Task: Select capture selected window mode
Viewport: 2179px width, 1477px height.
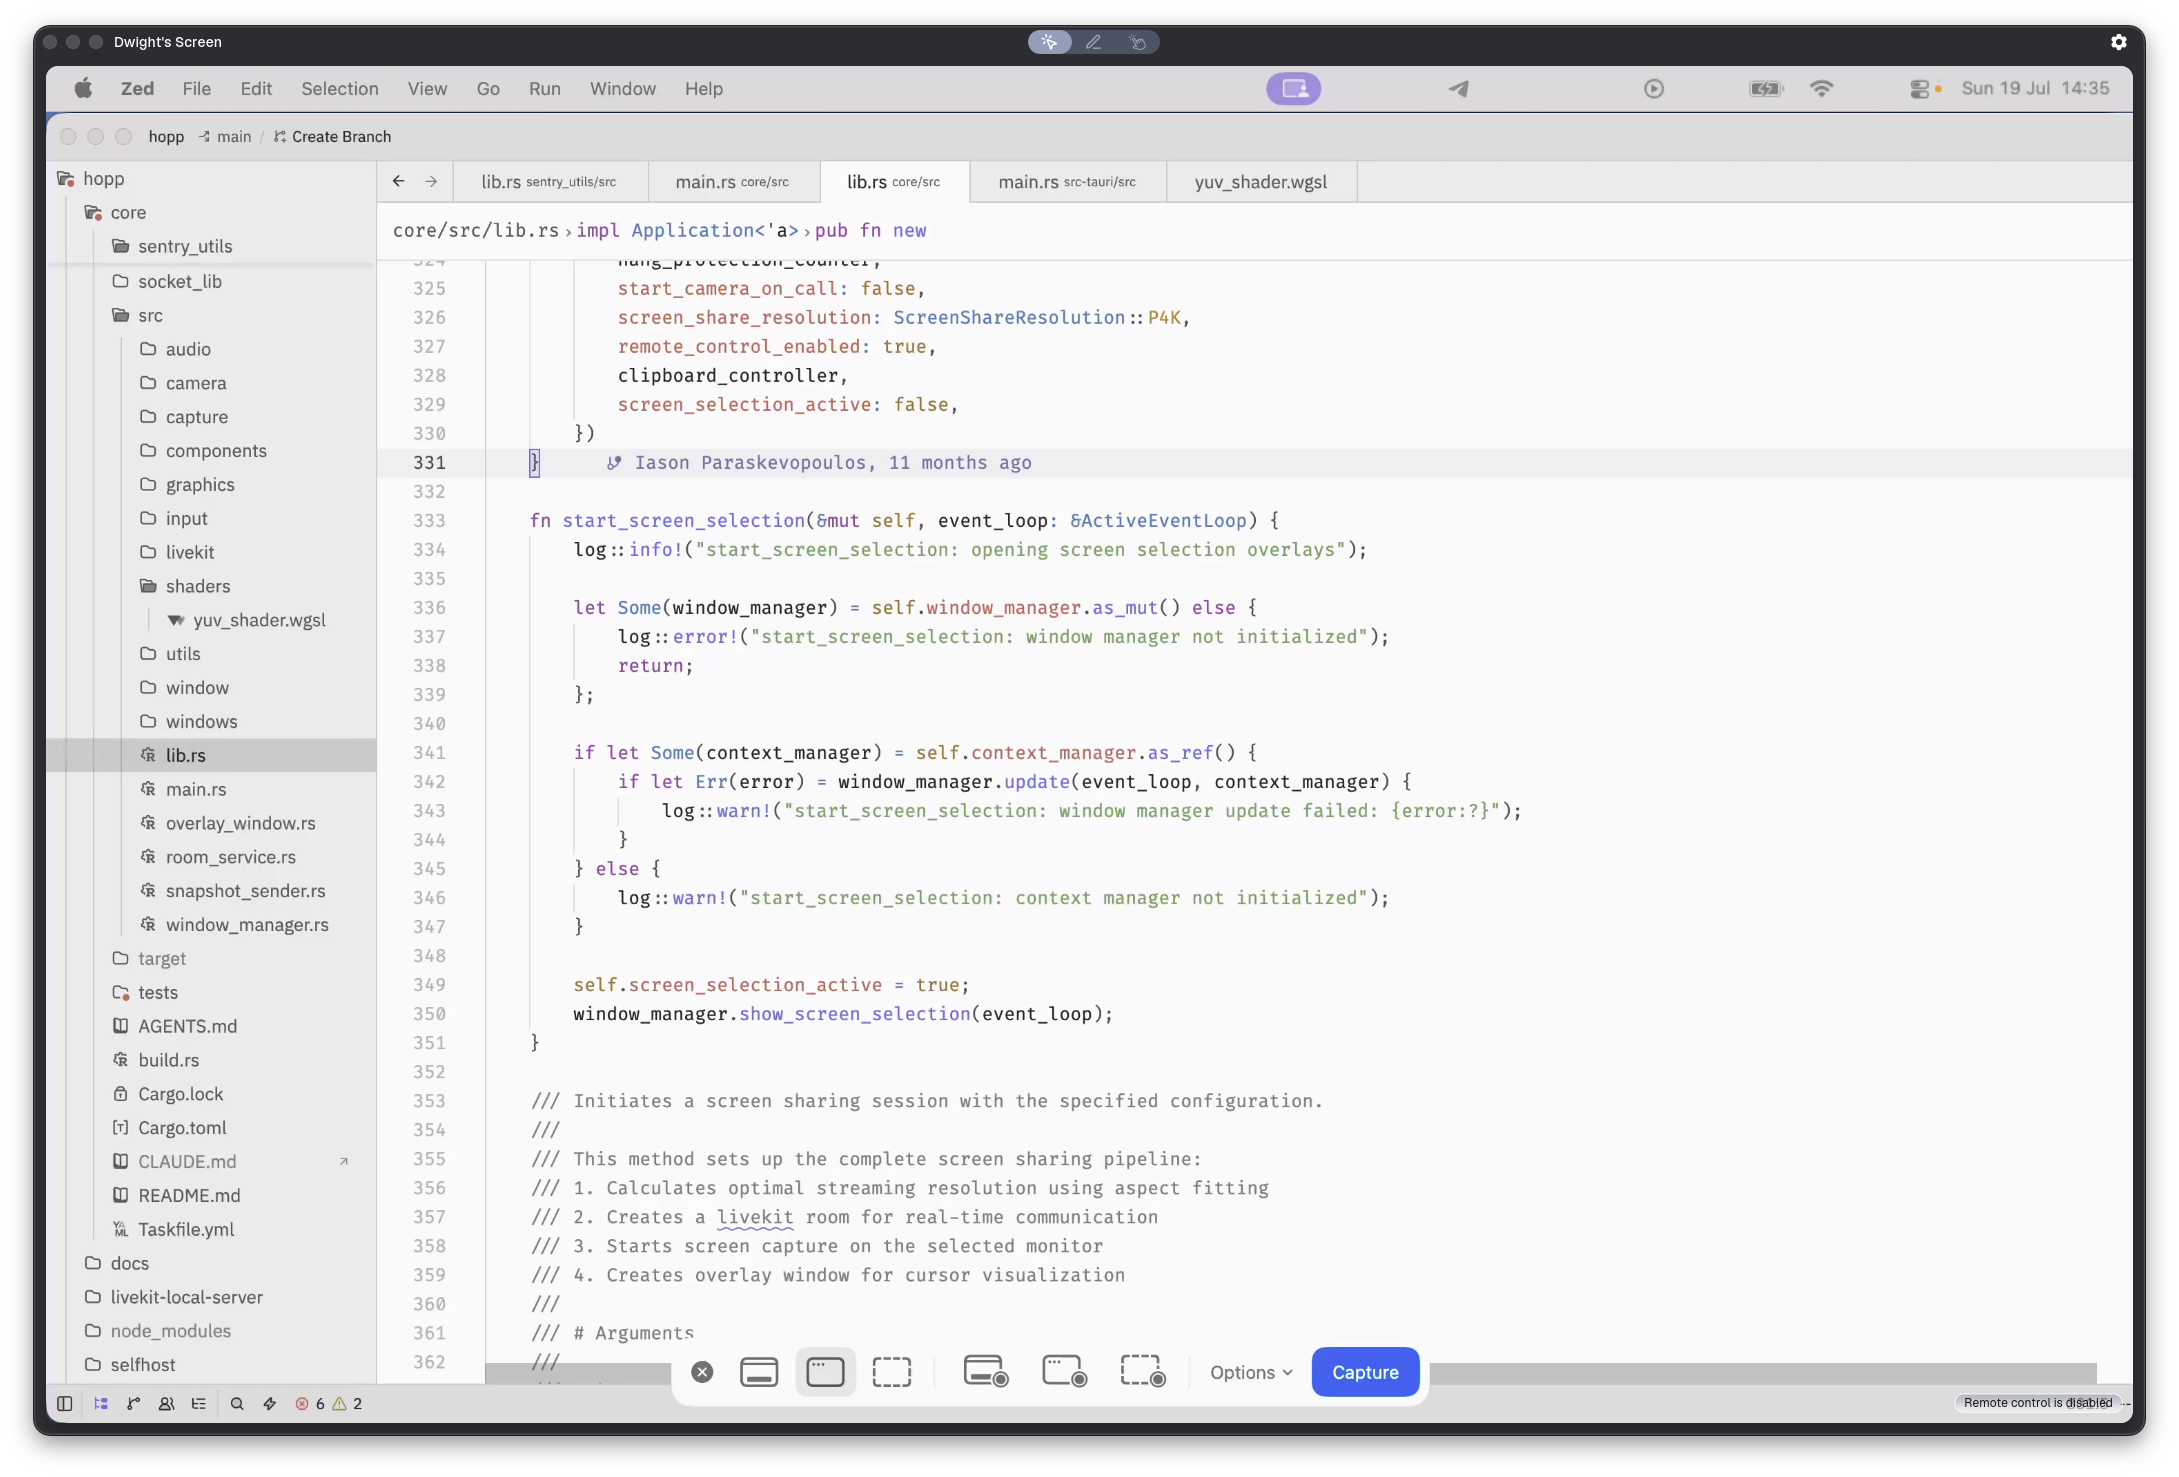Action: (825, 1372)
